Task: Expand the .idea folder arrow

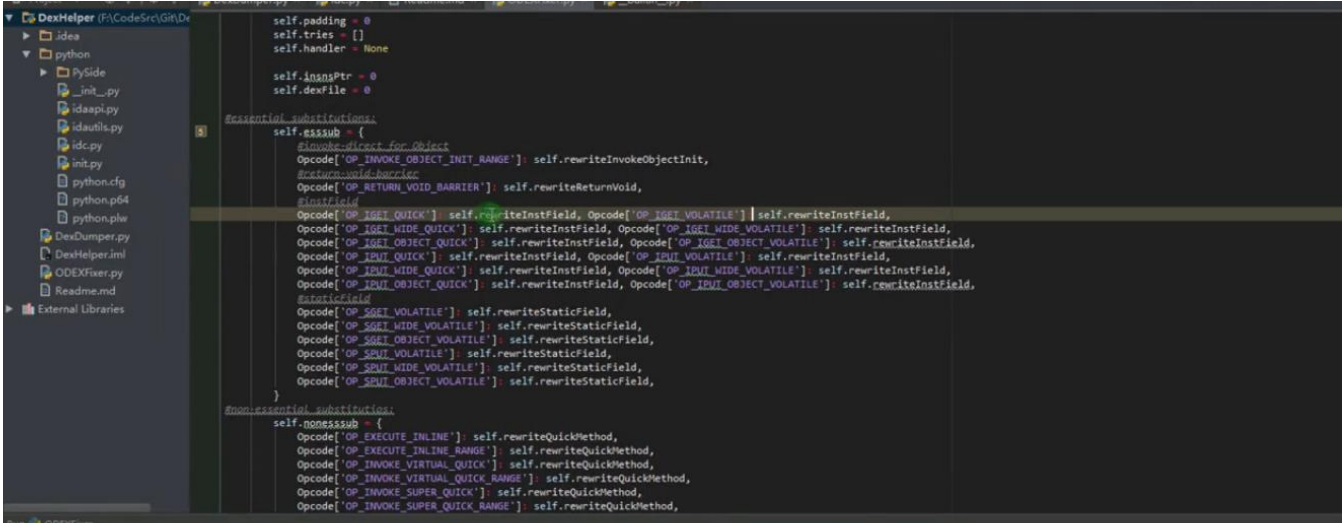Action: 27,37
